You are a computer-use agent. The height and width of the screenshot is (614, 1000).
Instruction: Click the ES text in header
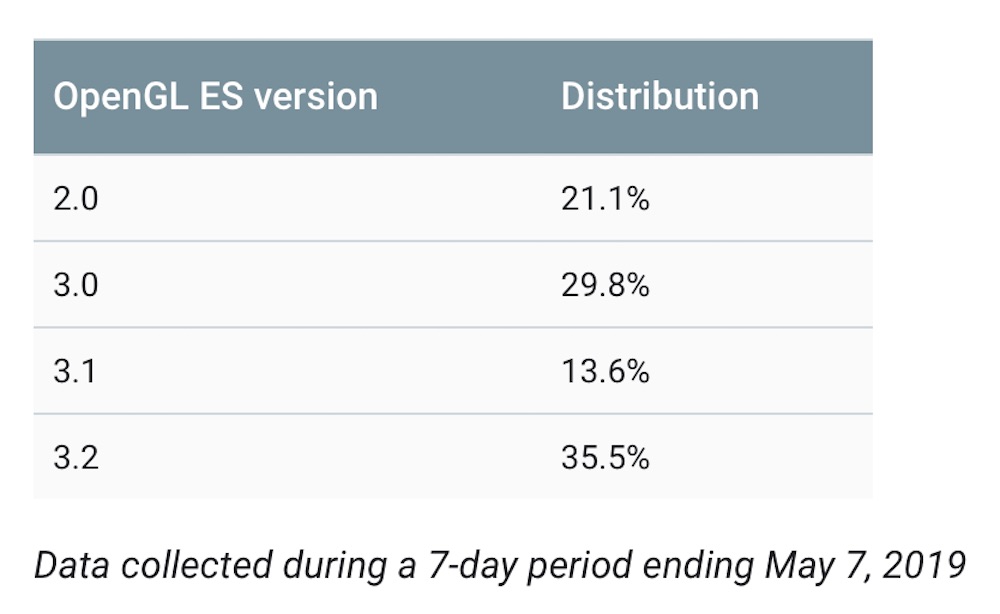point(221,97)
